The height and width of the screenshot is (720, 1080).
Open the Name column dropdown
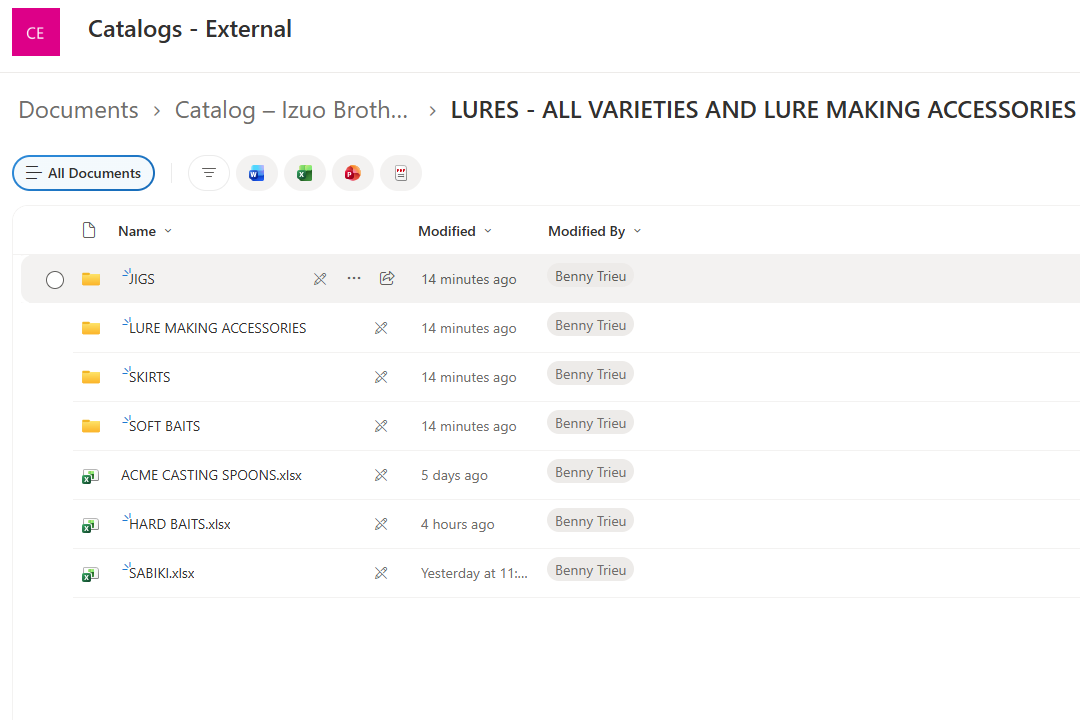pos(145,231)
